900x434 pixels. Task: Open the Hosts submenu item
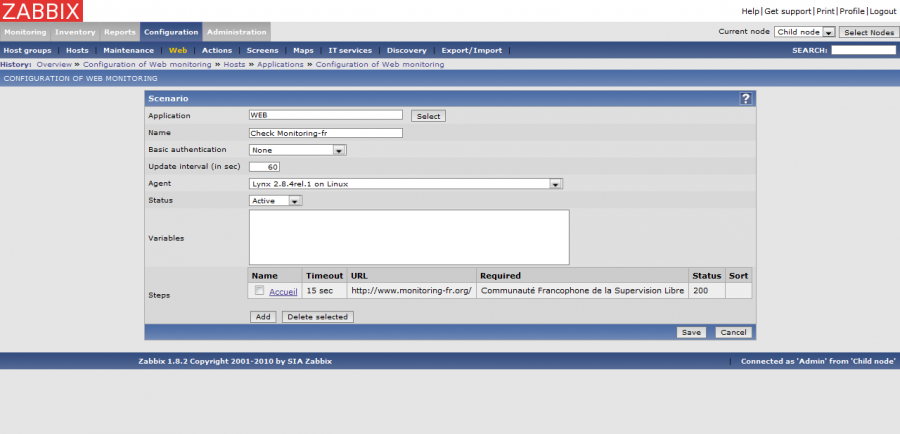pos(77,51)
